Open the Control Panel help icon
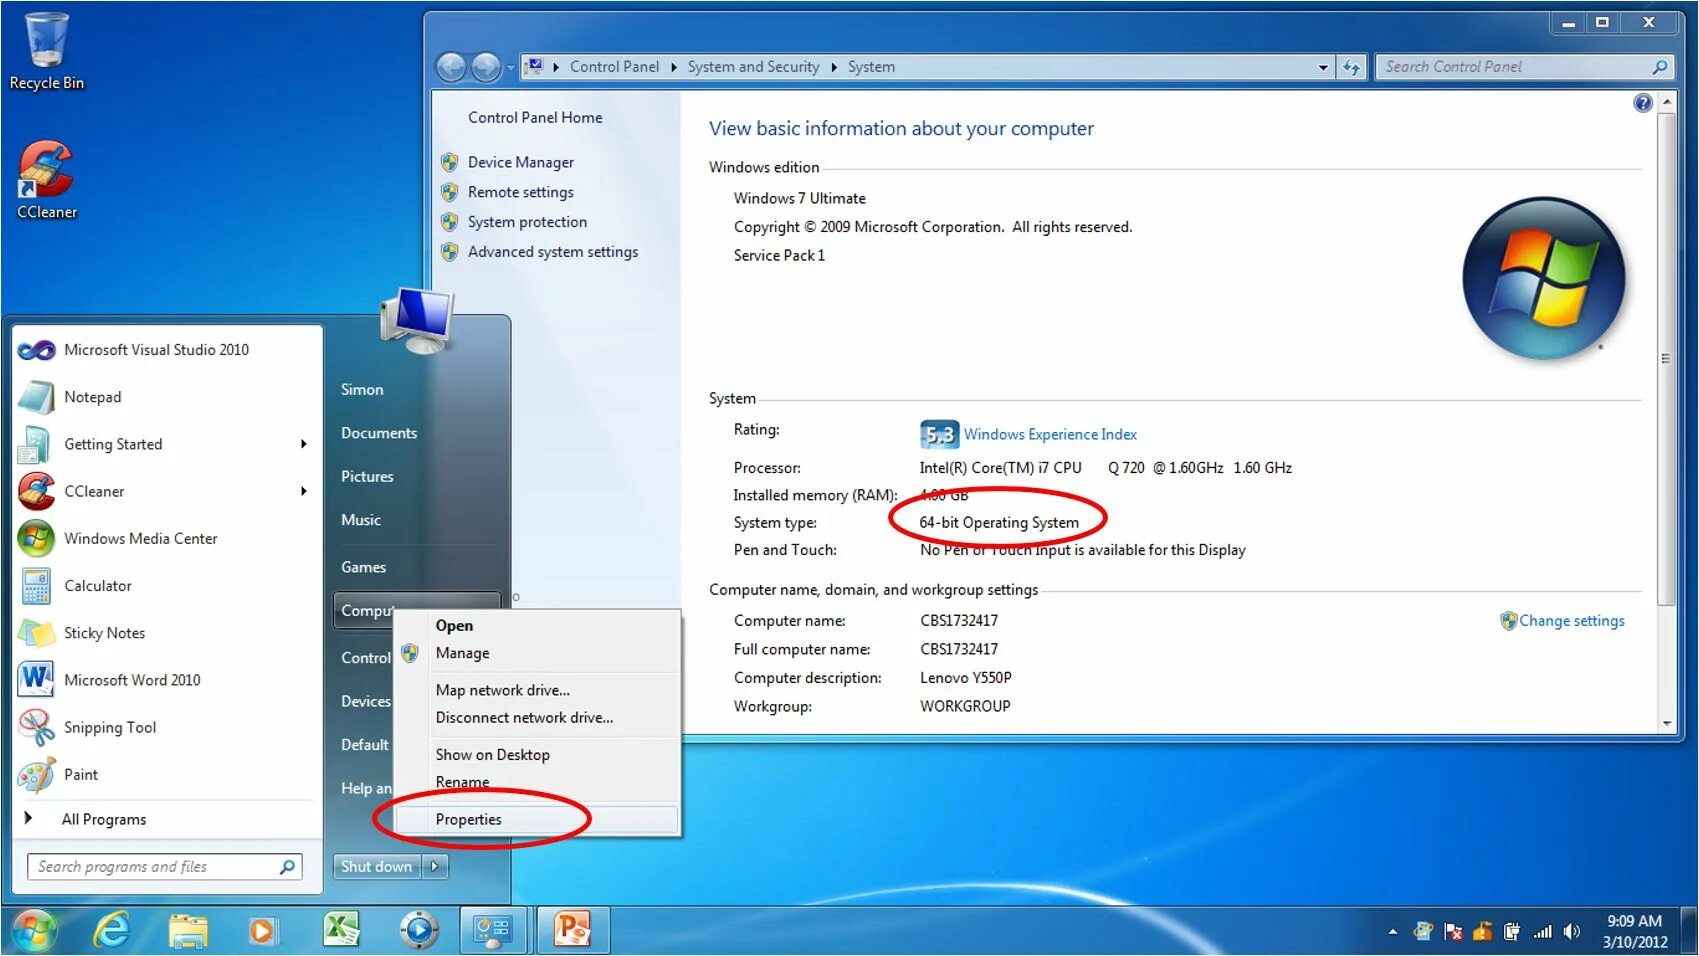 point(1642,103)
